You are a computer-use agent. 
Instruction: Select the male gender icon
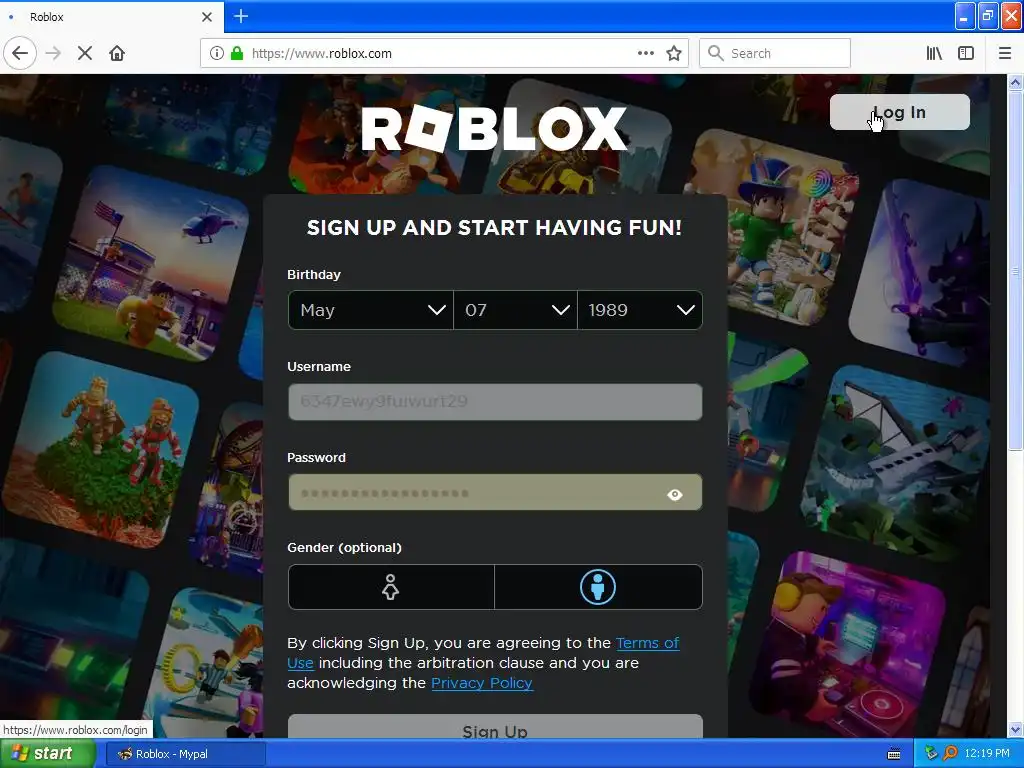coord(598,587)
